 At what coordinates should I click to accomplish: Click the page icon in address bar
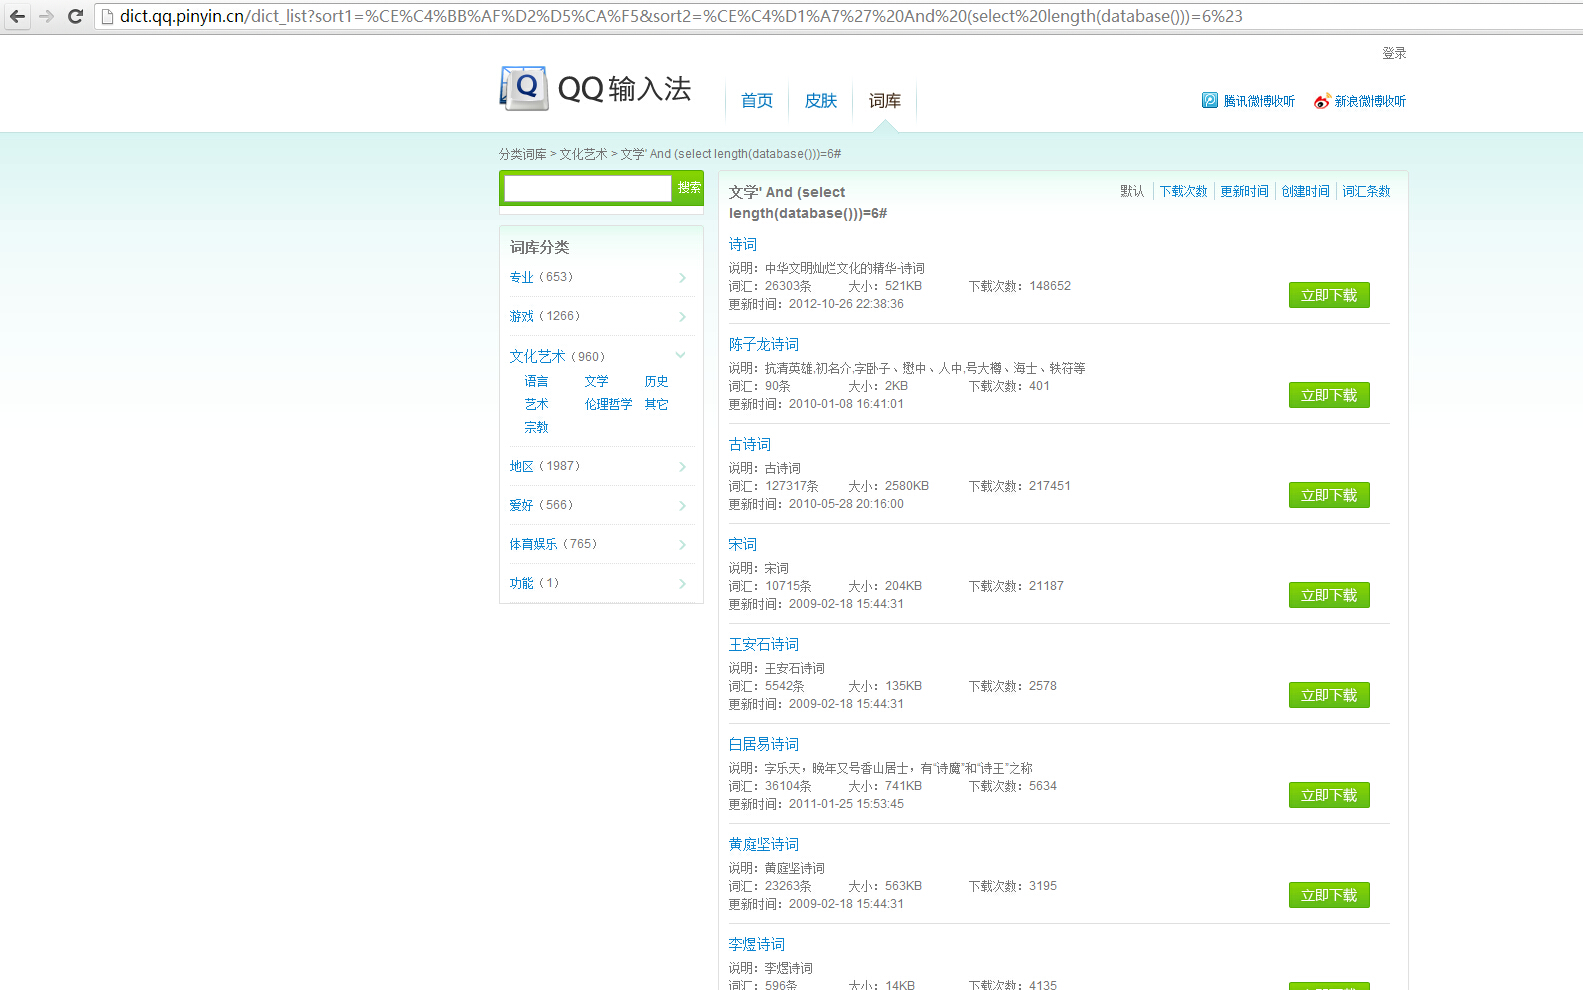(x=108, y=16)
